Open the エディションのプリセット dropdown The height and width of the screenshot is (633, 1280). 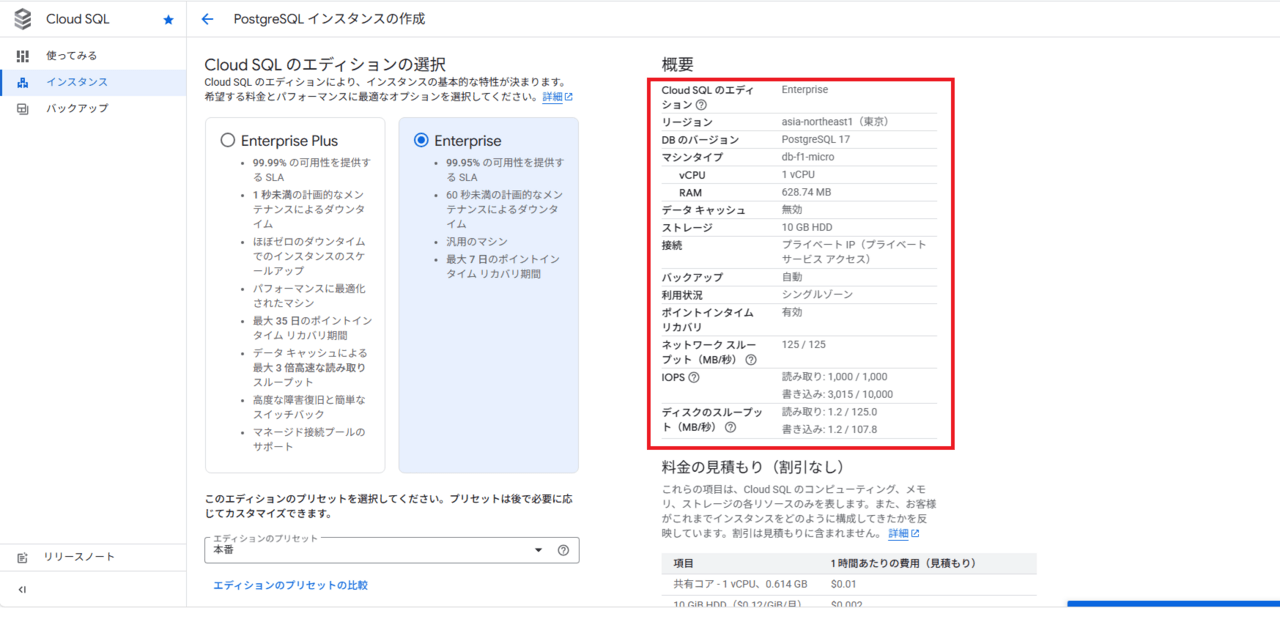390,550
